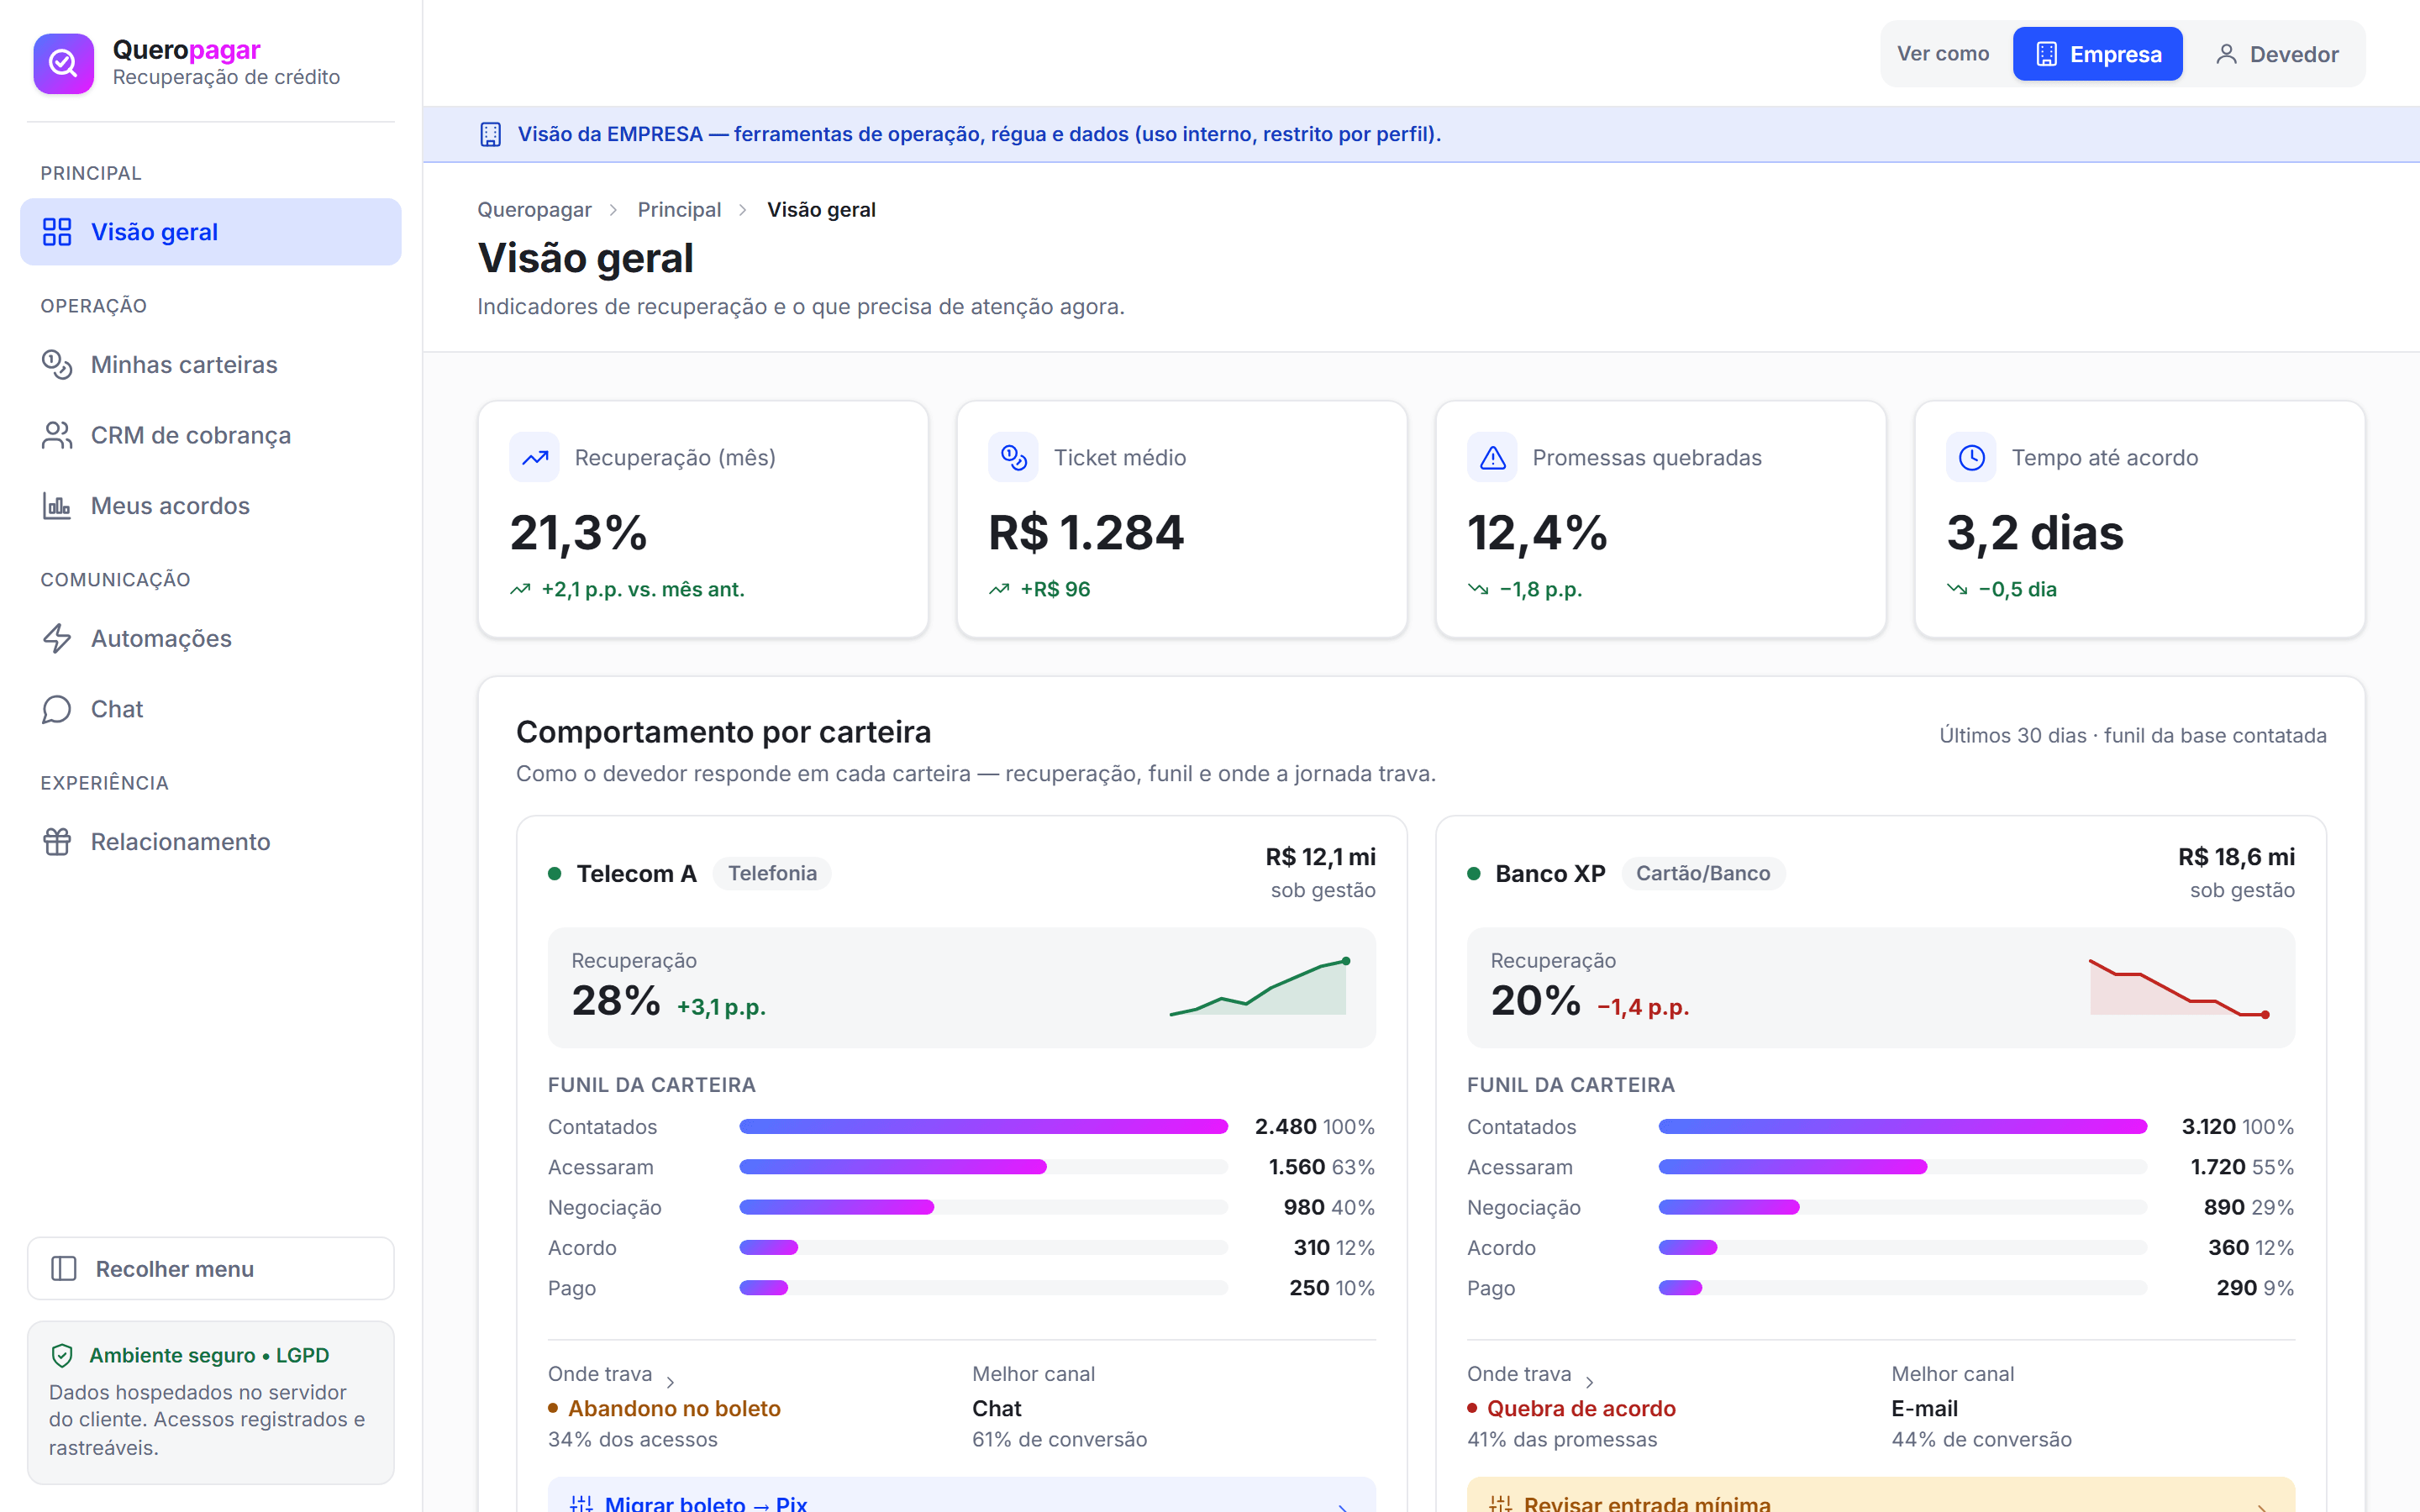
Task: Click the Banco XP recuperação sparkline chart
Action: click(x=2178, y=988)
